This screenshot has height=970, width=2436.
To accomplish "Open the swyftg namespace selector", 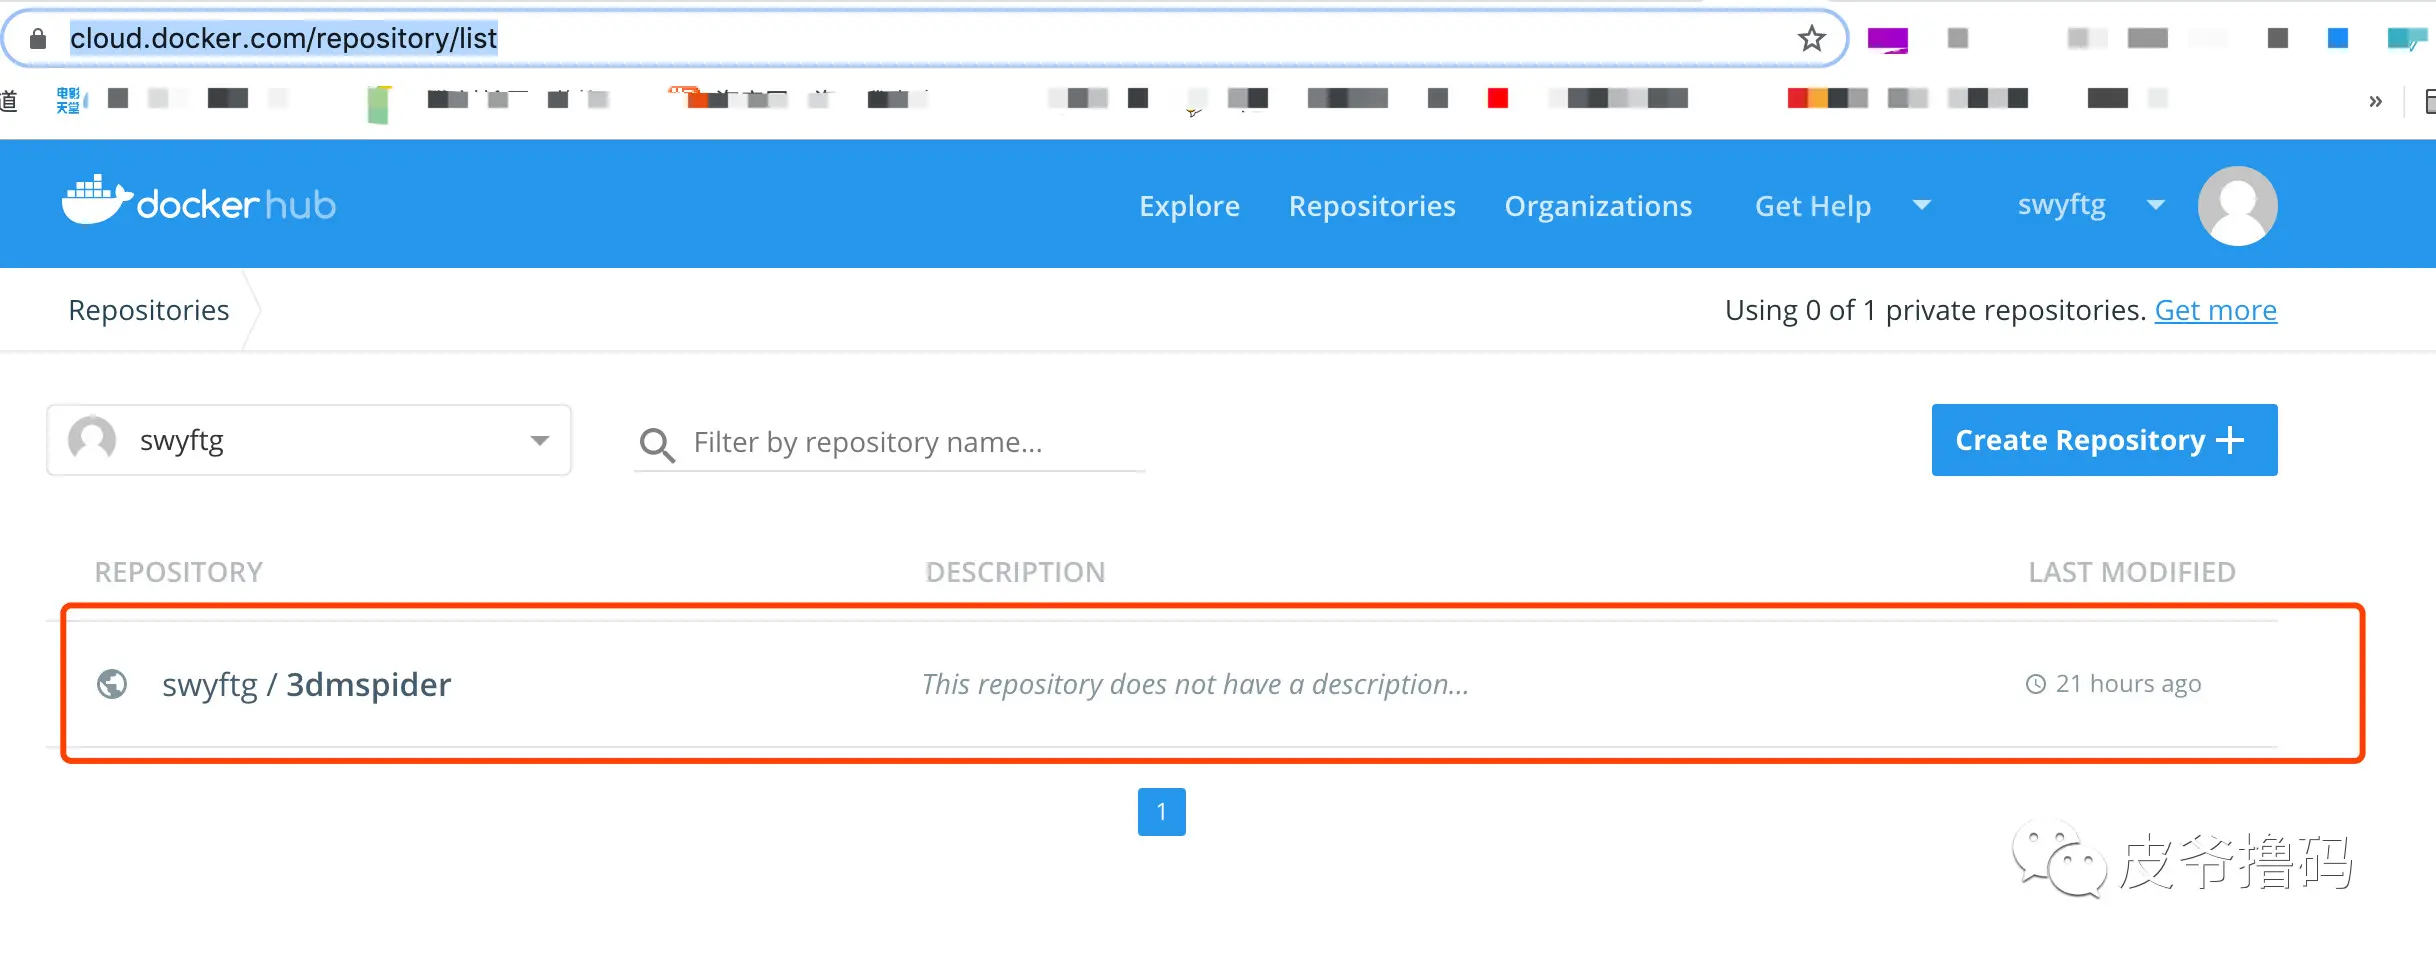I will pos(309,440).
